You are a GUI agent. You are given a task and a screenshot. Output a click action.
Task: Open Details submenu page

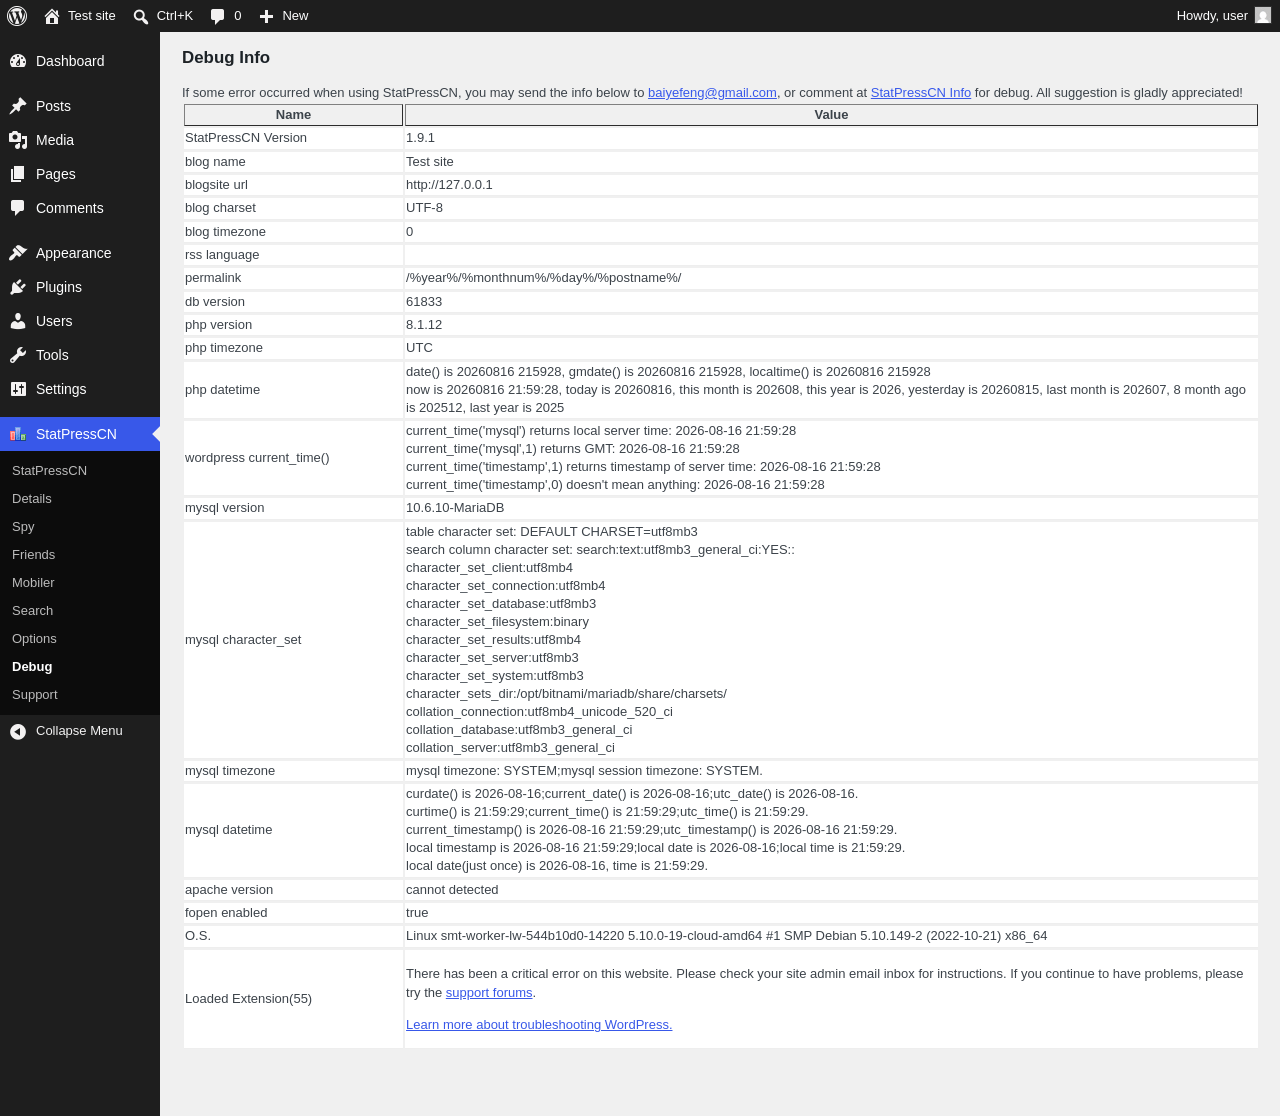click(x=32, y=498)
